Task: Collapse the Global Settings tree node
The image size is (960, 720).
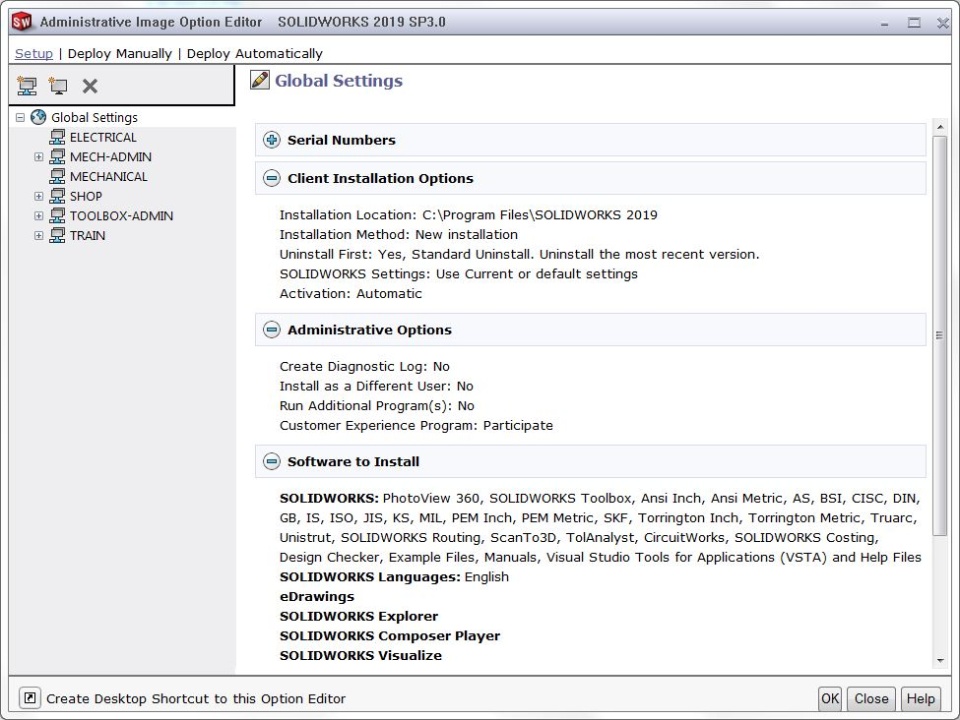Action: coord(20,117)
